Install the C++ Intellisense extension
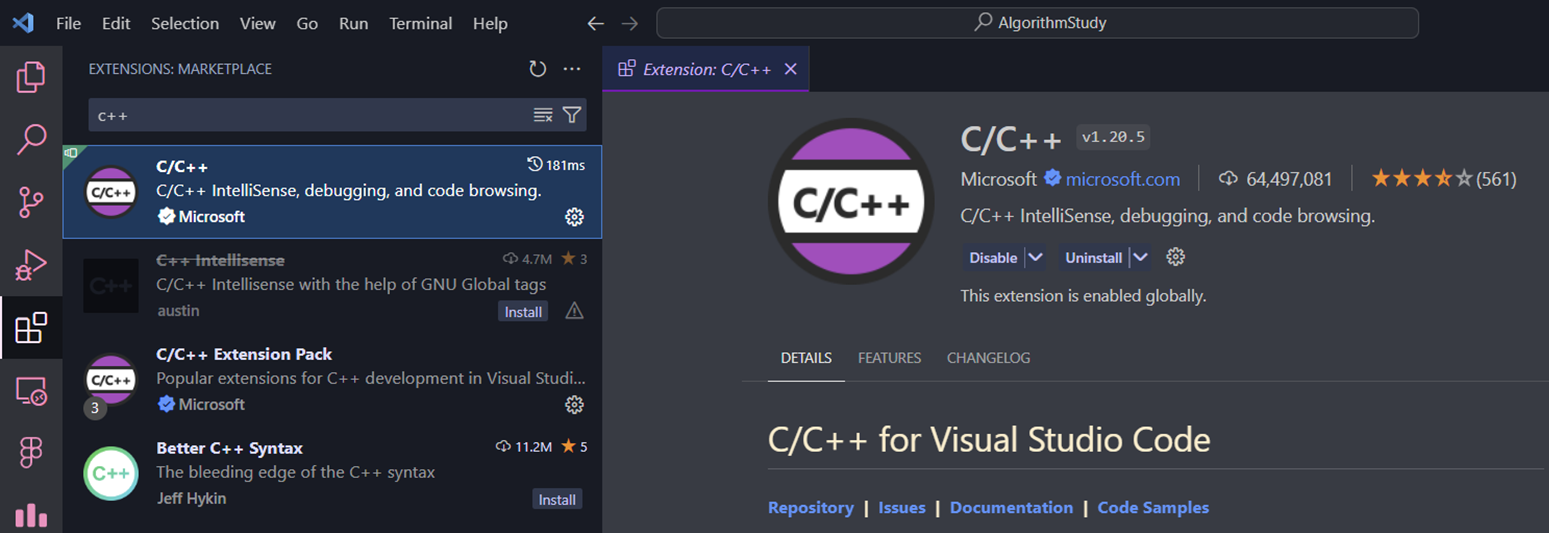 click(523, 312)
